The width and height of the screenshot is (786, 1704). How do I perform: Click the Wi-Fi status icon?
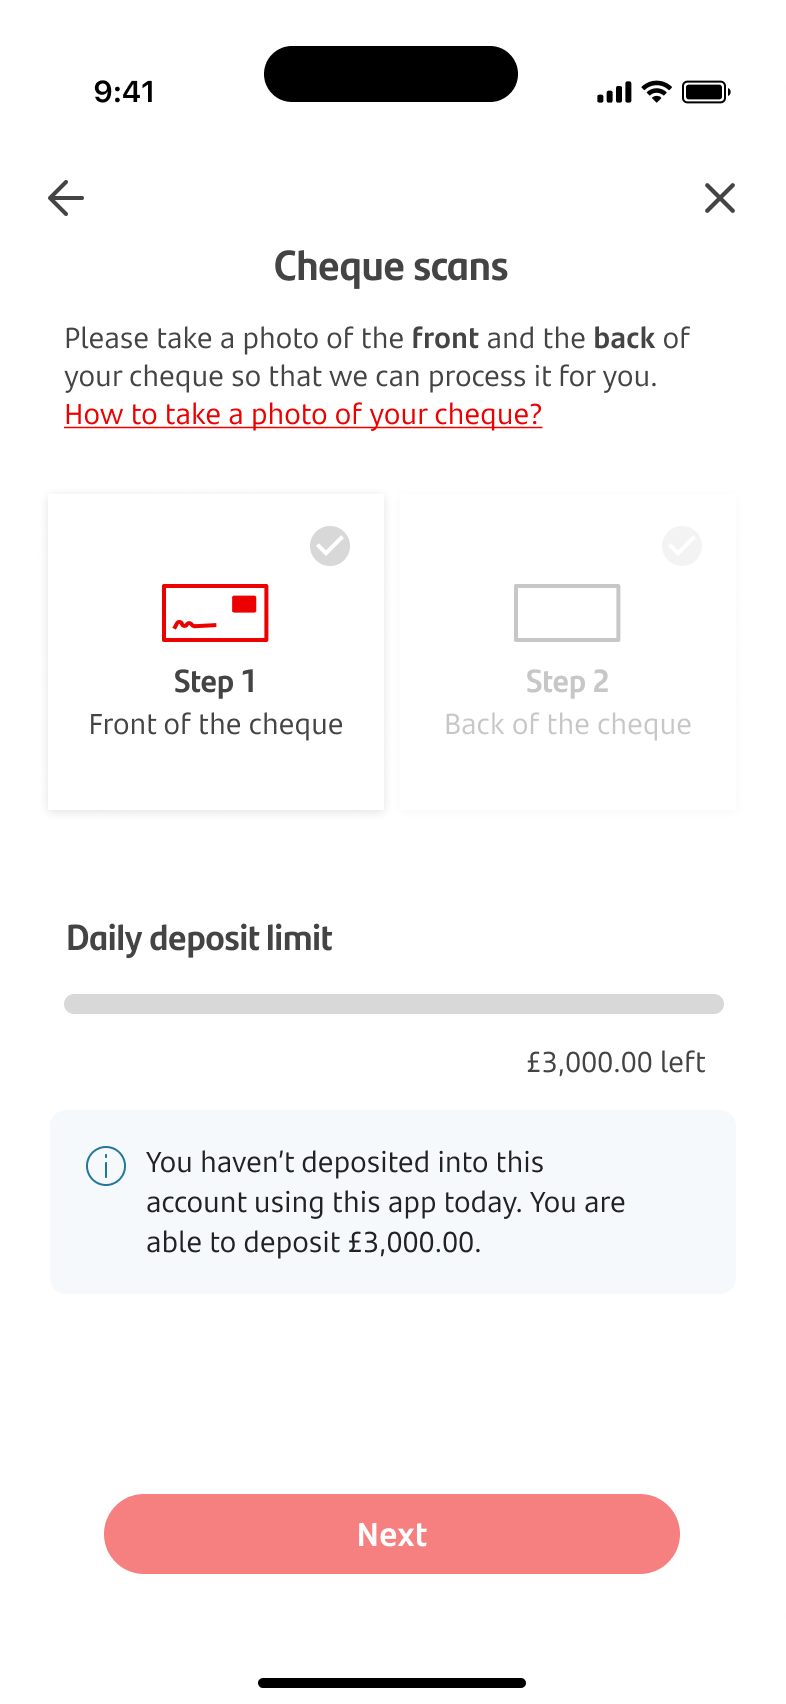(x=655, y=91)
